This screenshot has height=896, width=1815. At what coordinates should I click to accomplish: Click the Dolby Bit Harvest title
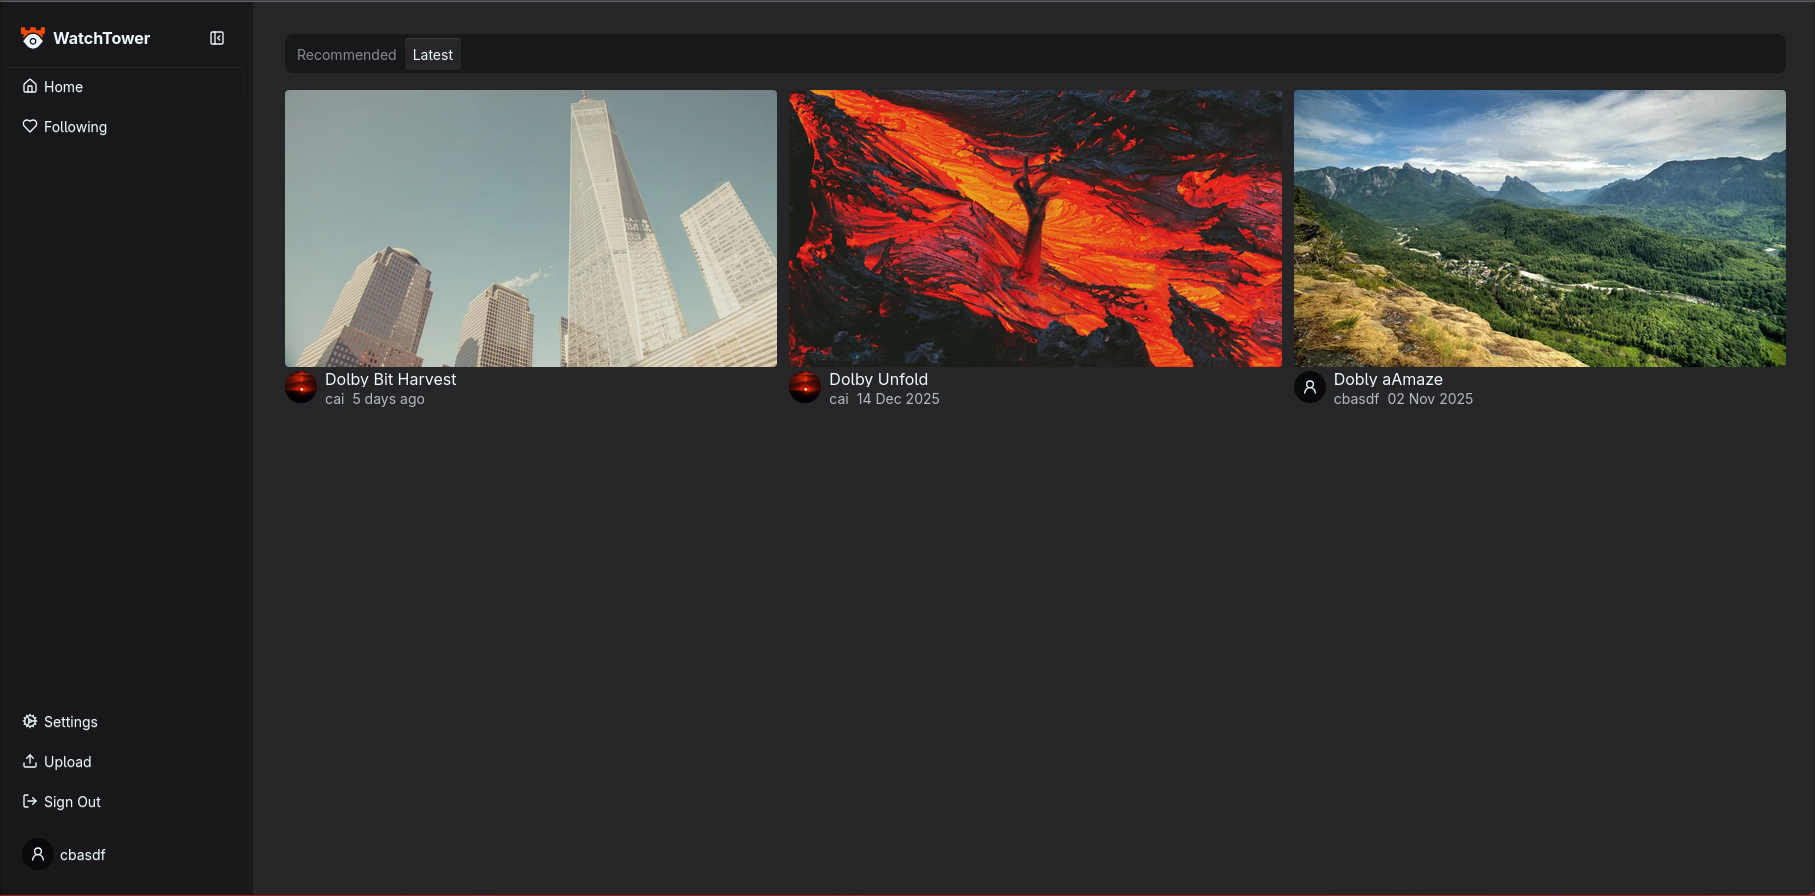pos(390,379)
